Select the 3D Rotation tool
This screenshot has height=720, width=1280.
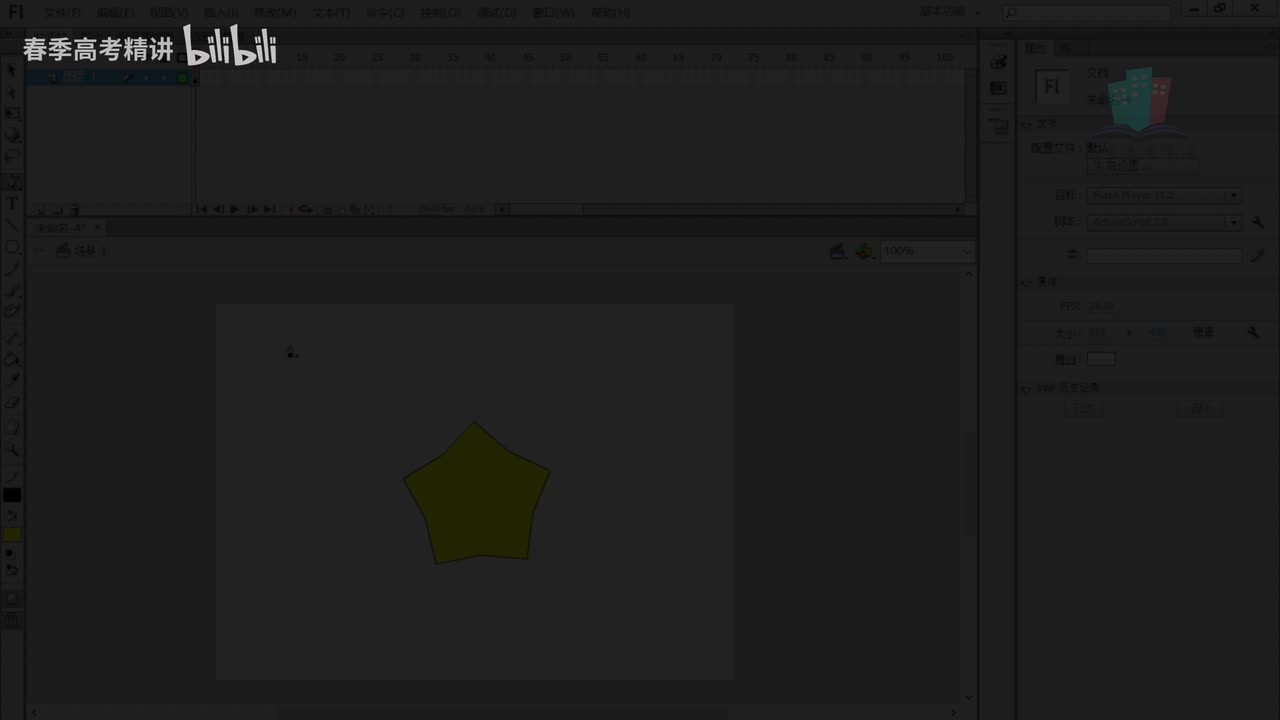click(12, 135)
